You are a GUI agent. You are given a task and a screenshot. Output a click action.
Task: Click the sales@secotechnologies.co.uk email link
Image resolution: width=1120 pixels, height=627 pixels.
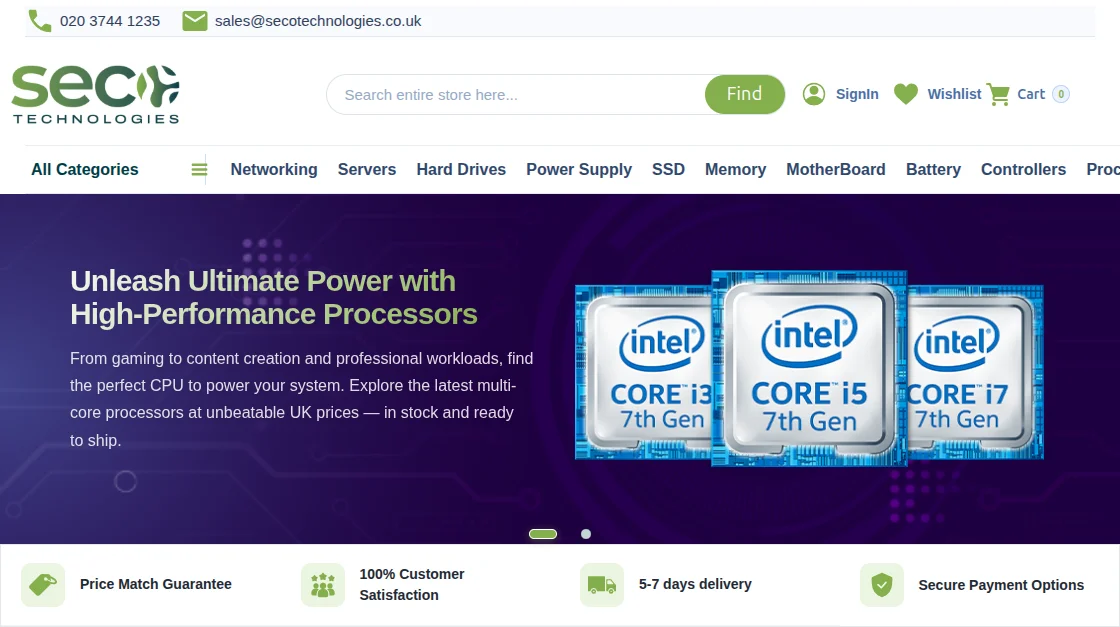click(317, 20)
